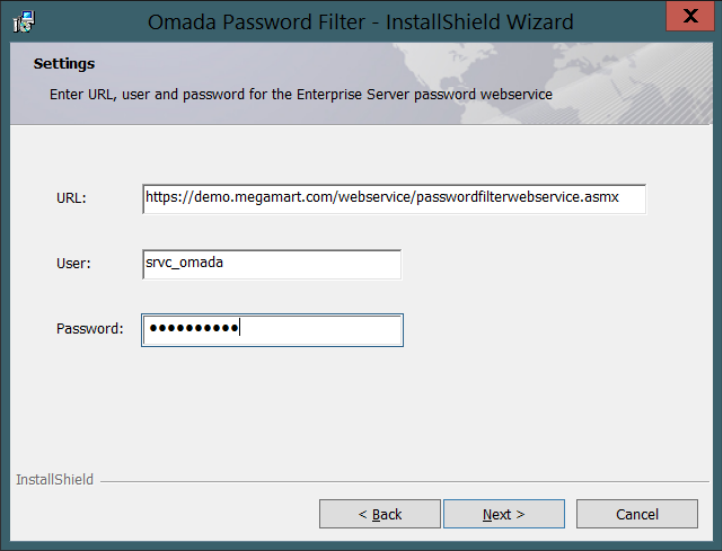Cancel the Omada Password Filter installation
The width and height of the screenshot is (722, 551).
pyautogui.click(x=637, y=514)
